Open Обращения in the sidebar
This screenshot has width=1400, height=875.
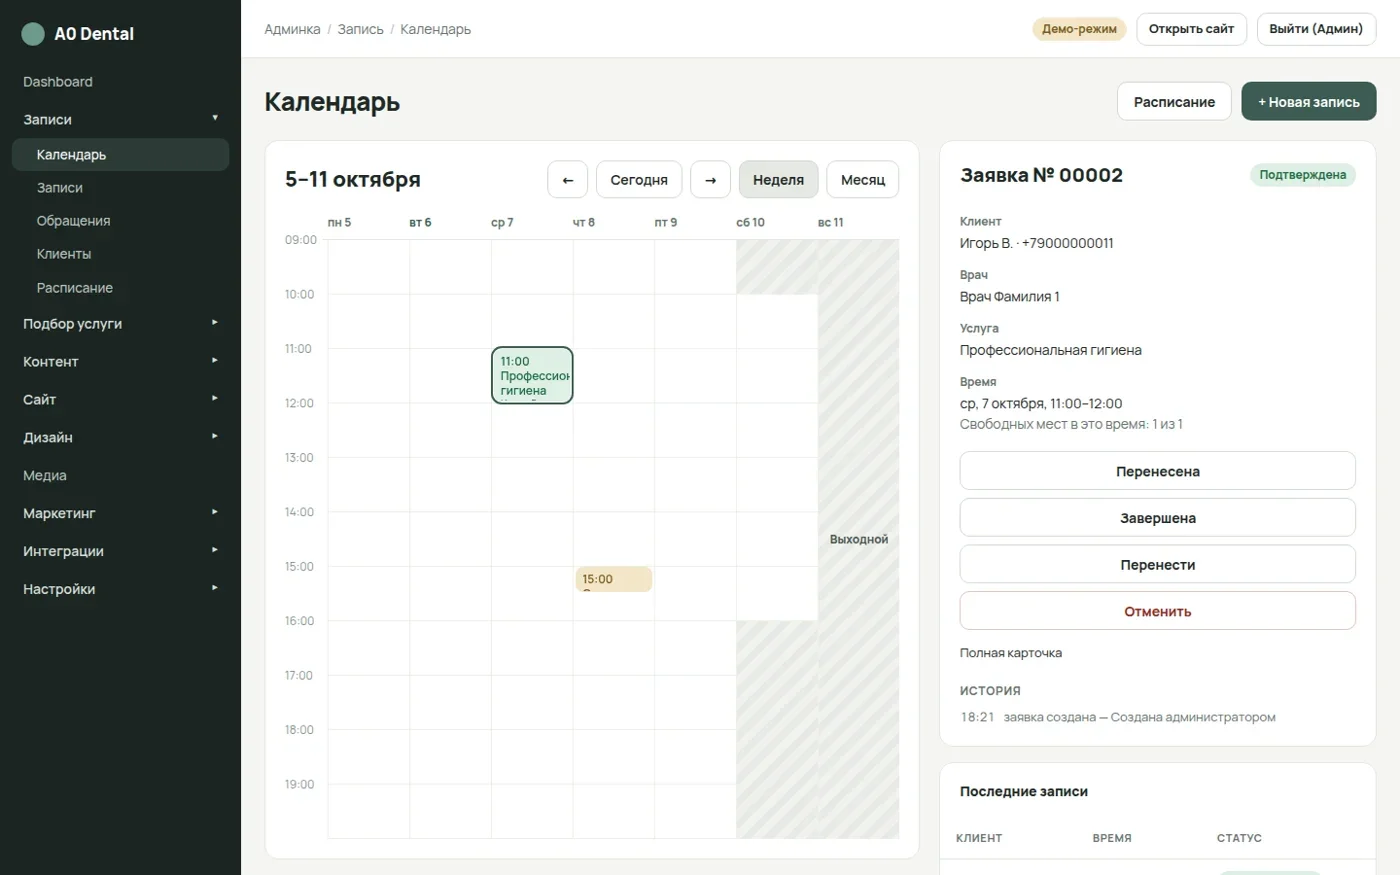coord(120,221)
